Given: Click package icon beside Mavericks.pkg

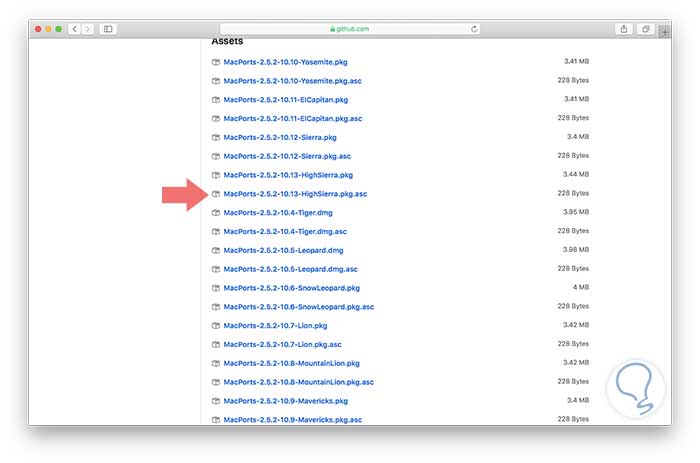Looking at the screenshot, I should tap(216, 401).
